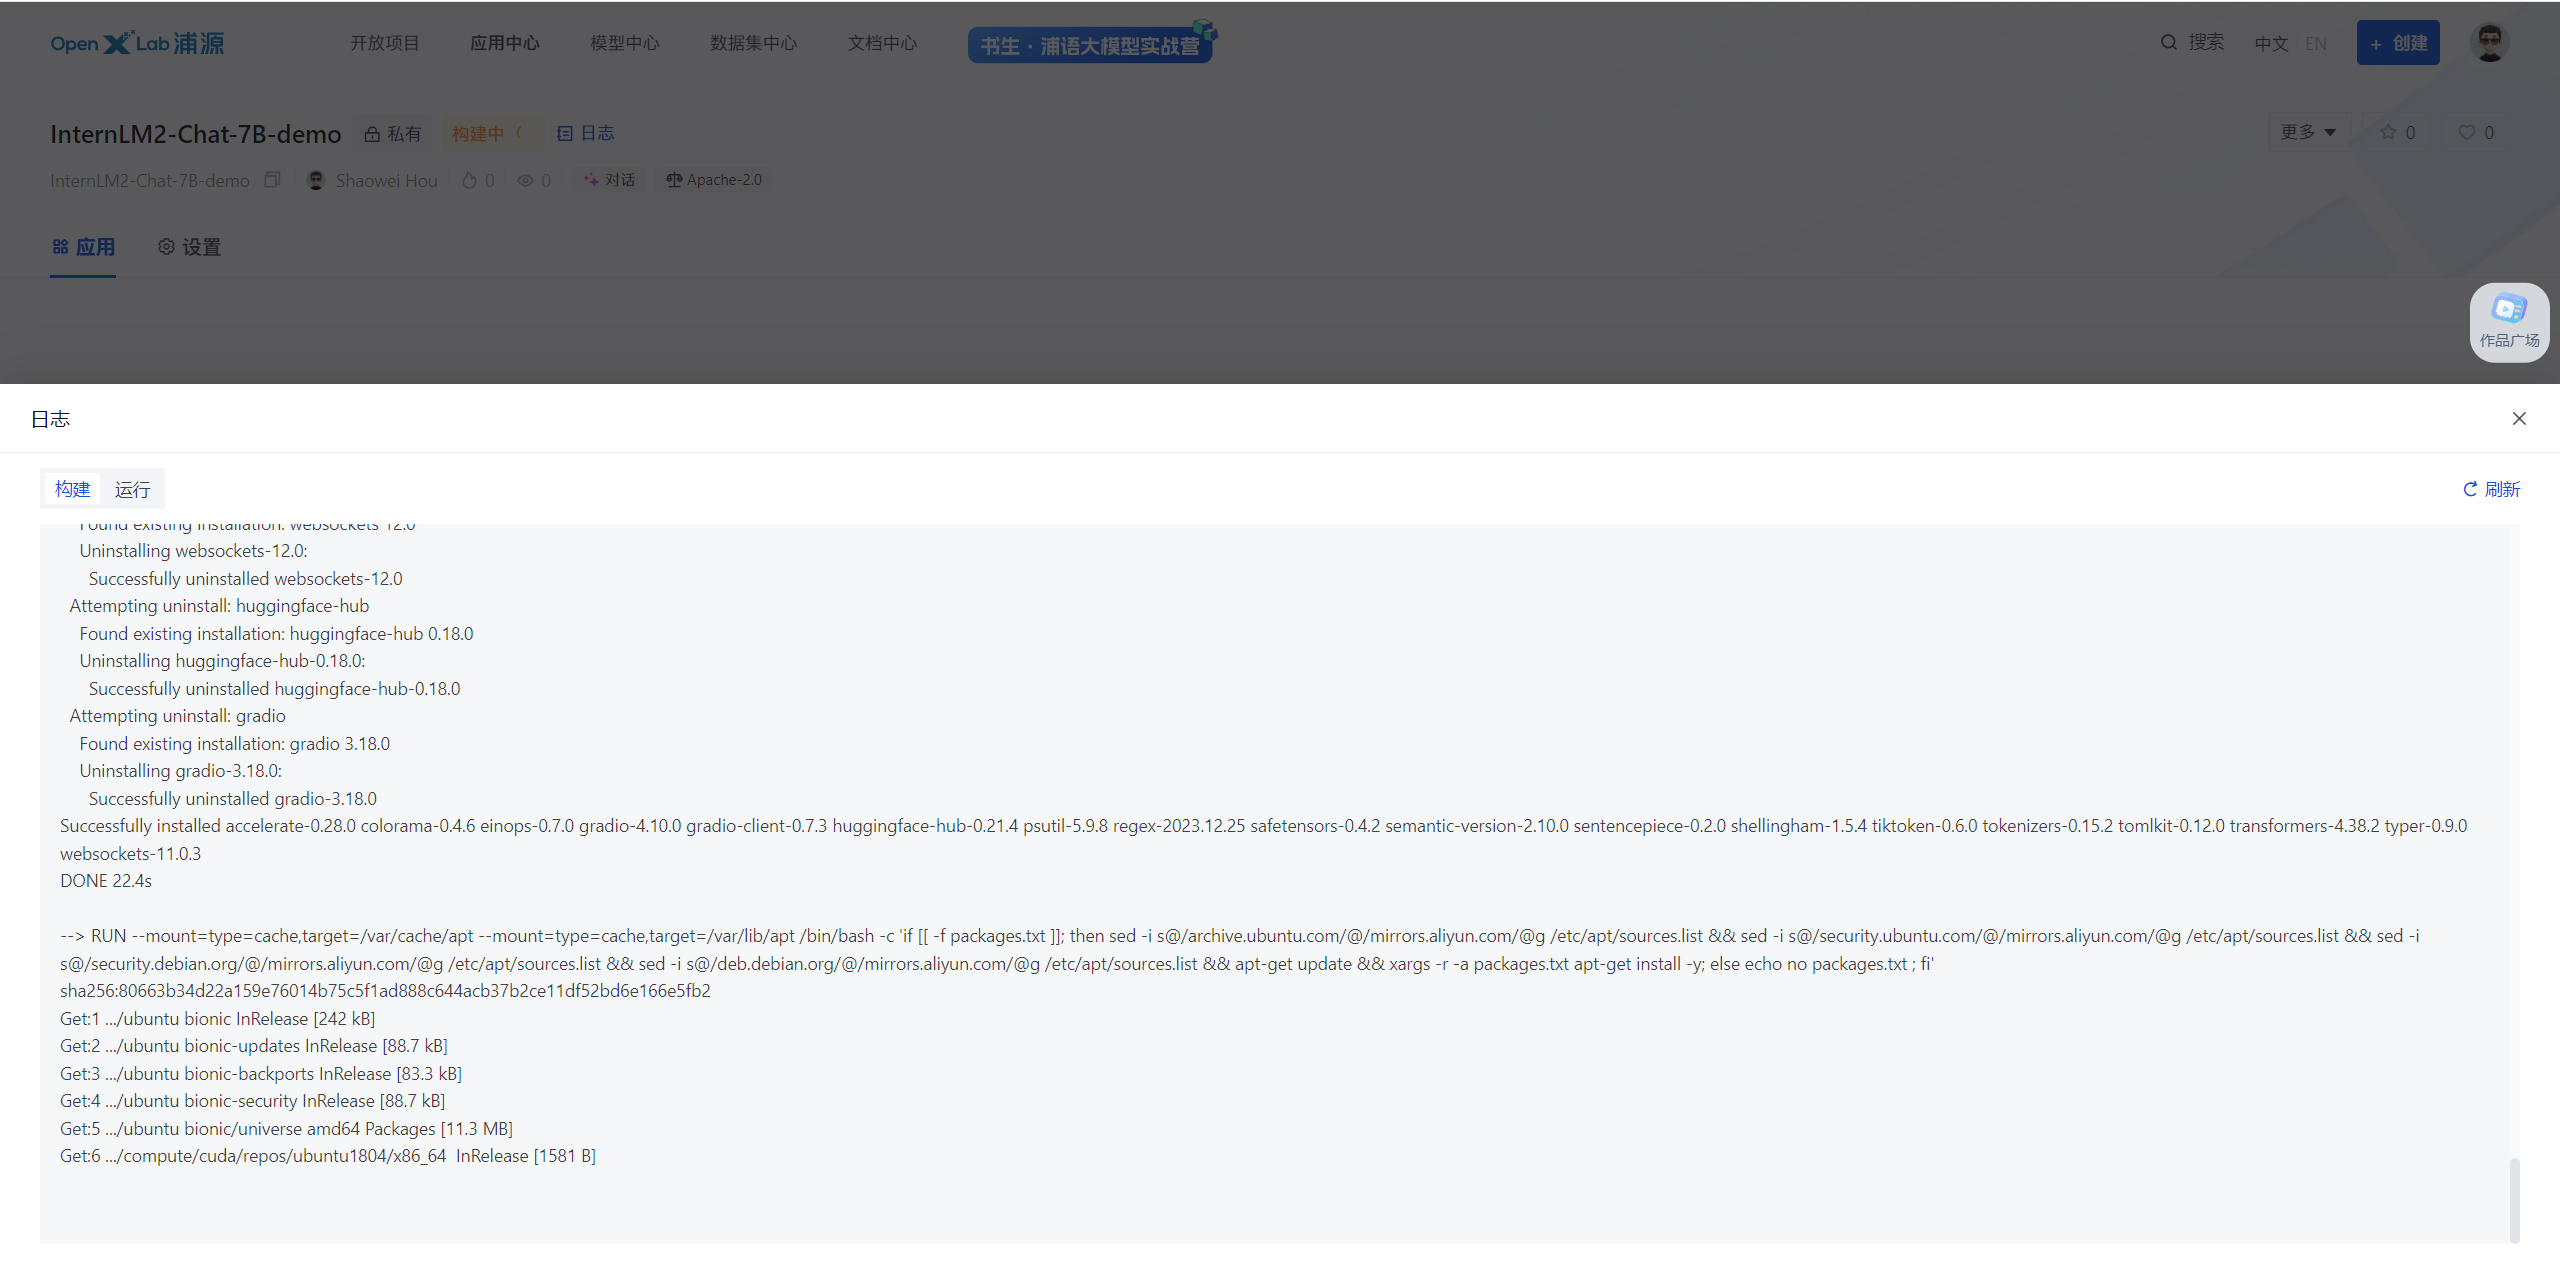Switch to the 运行 log tab

click(132, 489)
